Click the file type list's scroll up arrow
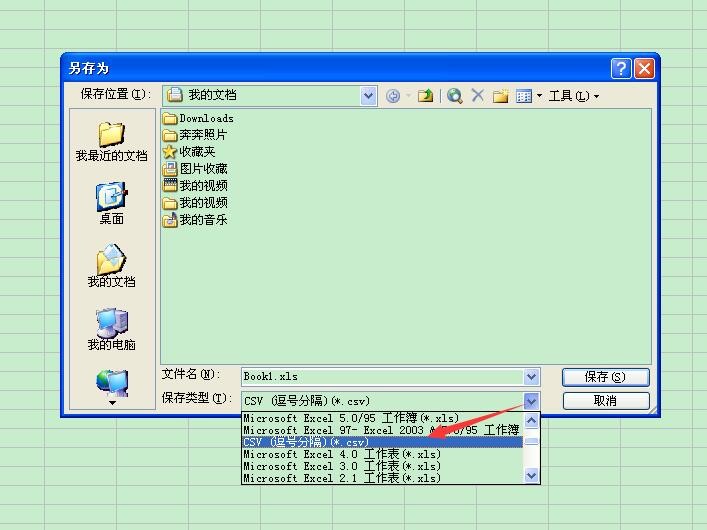The height and width of the screenshot is (530, 707). (x=532, y=420)
